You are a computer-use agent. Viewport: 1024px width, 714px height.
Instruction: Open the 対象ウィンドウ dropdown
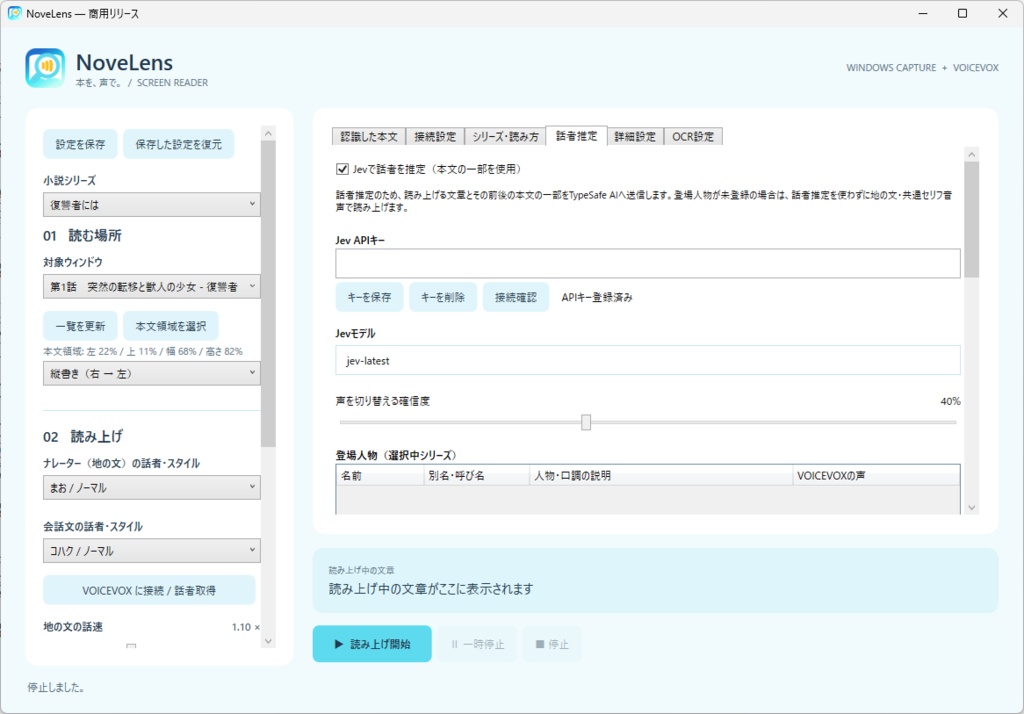coord(152,286)
